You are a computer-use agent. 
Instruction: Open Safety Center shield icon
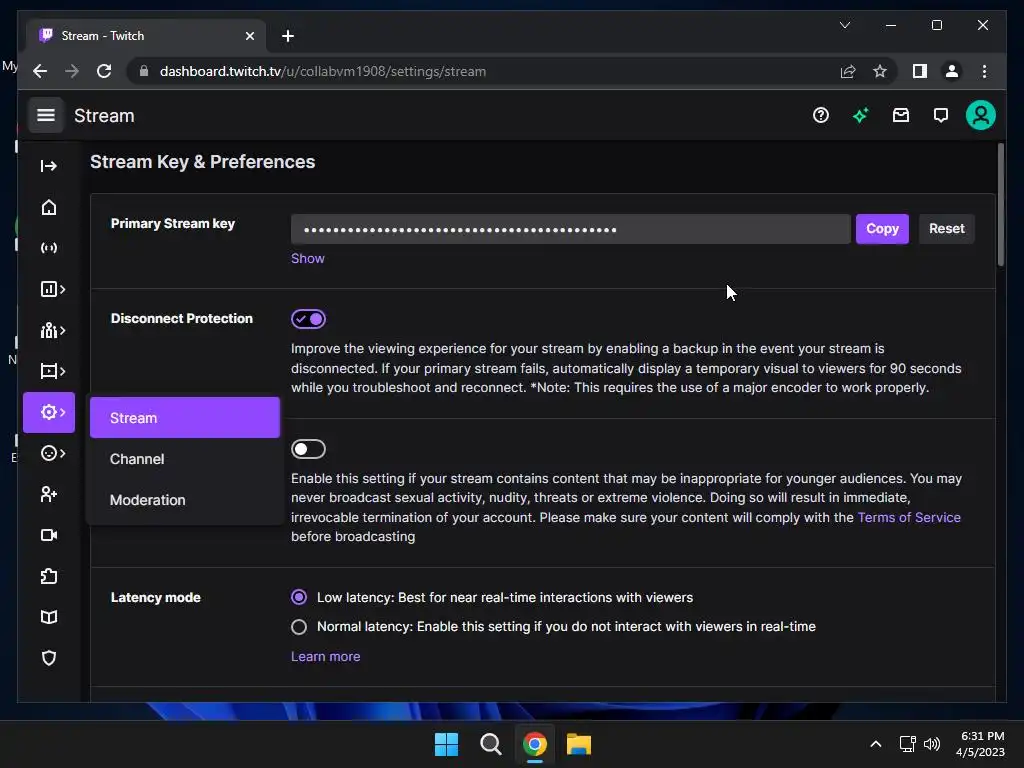tap(49, 658)
